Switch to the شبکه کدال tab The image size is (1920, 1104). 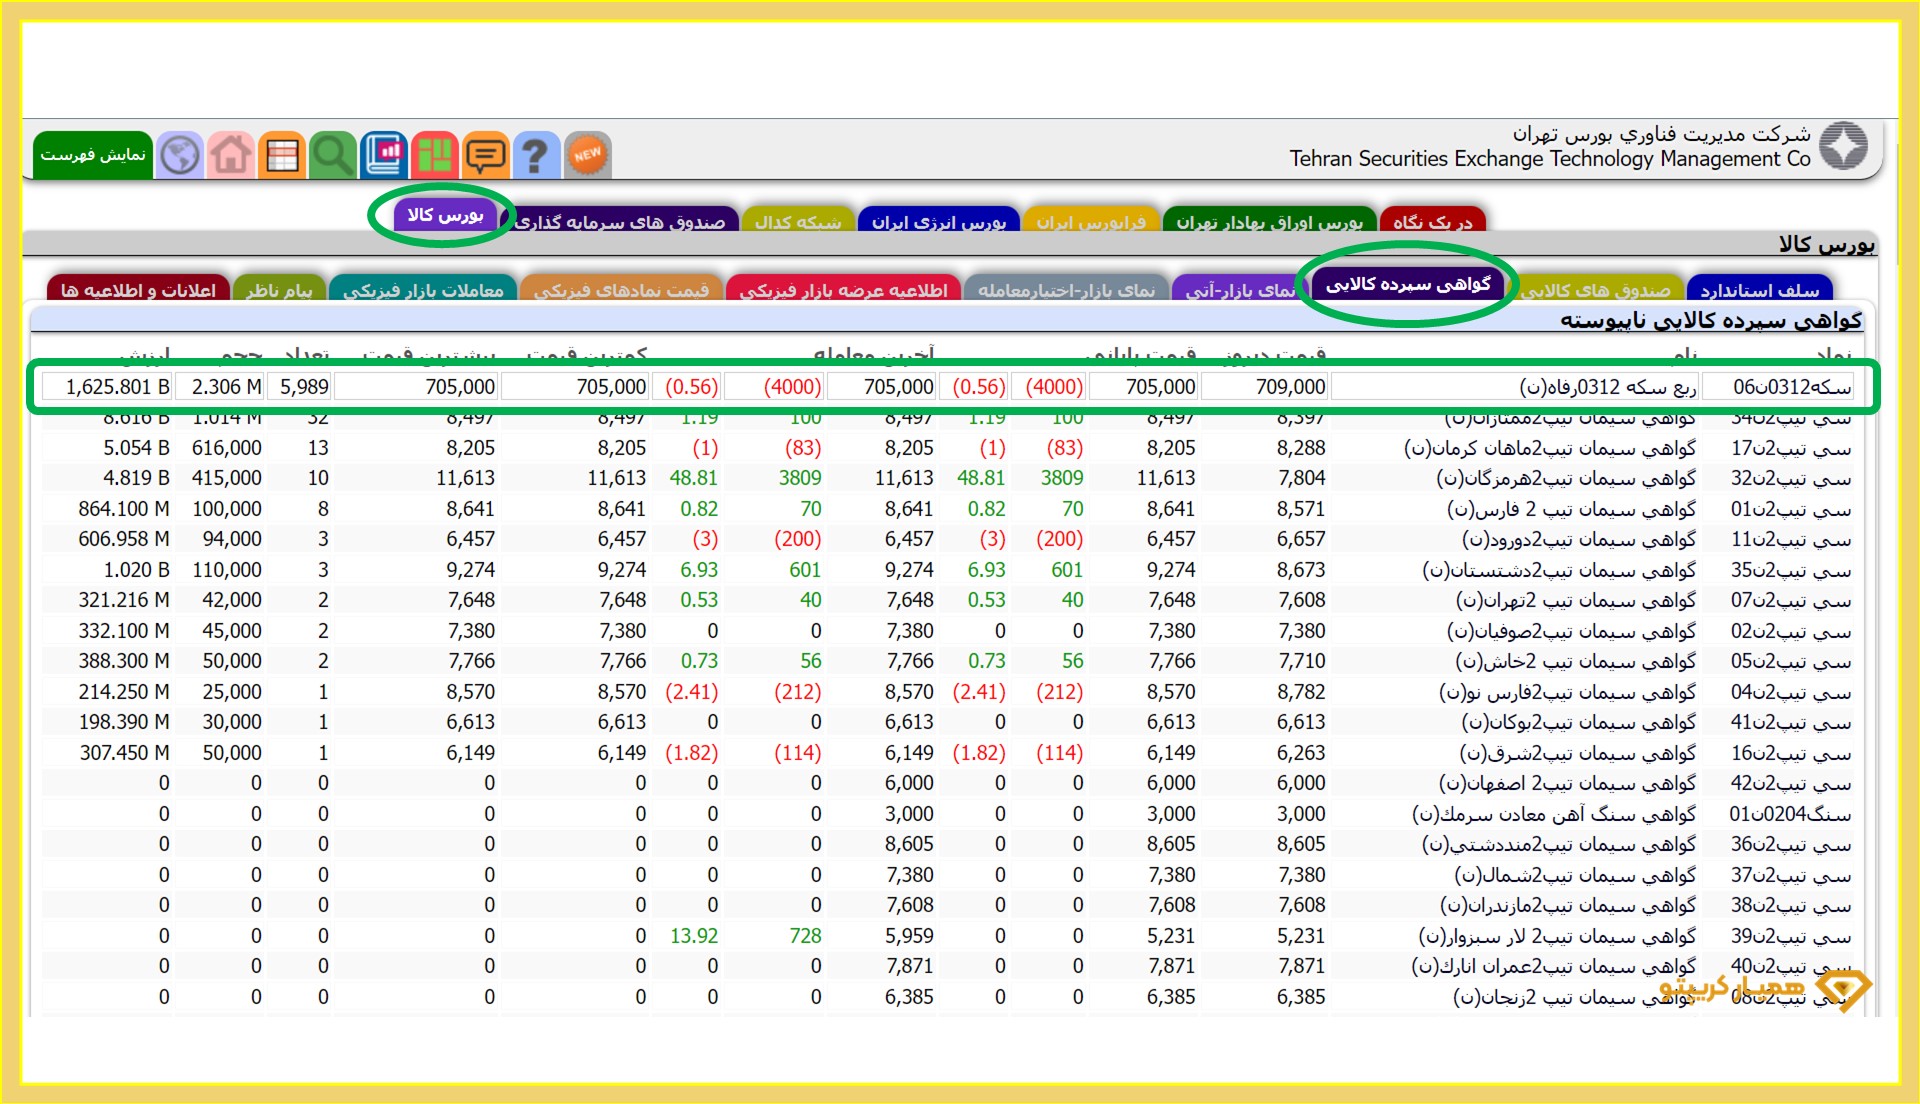(798, 221)
